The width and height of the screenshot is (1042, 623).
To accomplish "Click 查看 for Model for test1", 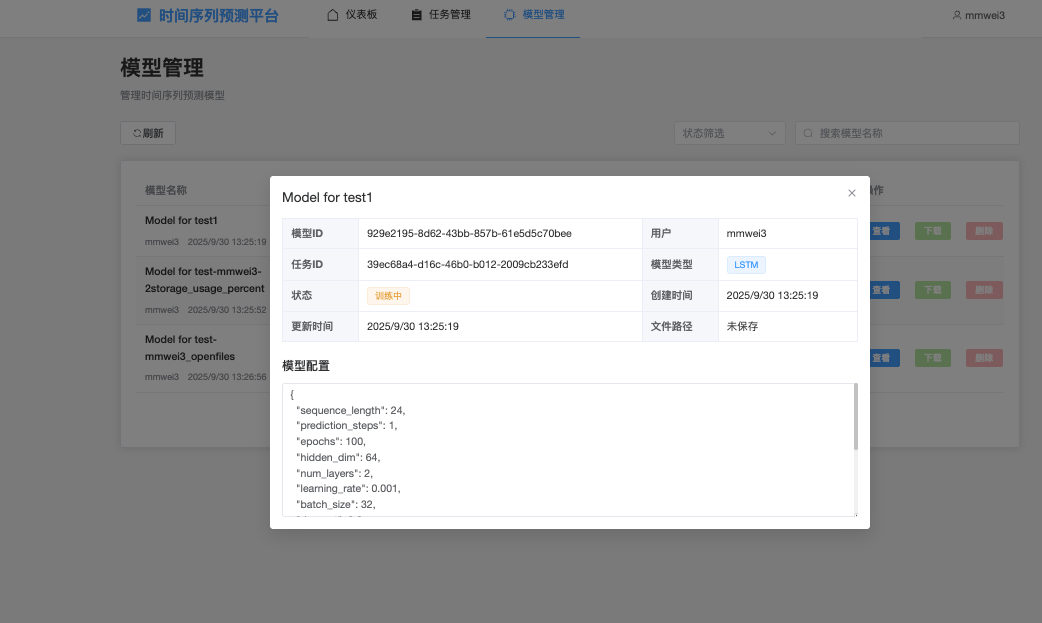I will click(884, 231).
